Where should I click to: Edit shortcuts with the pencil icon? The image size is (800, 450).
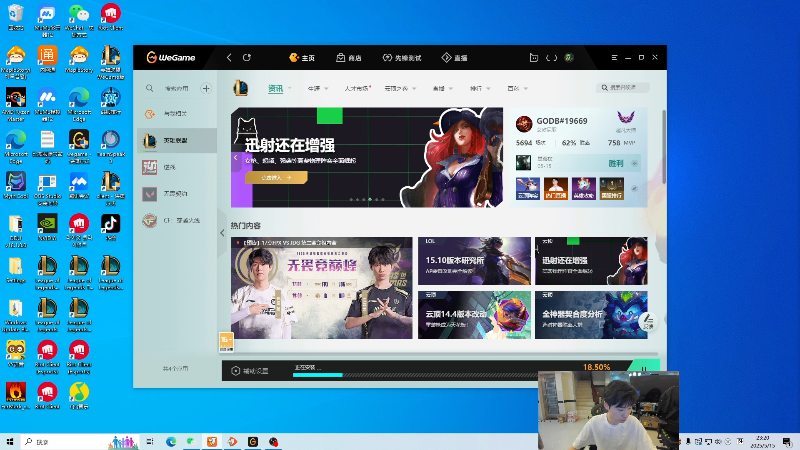click(634, 188)
